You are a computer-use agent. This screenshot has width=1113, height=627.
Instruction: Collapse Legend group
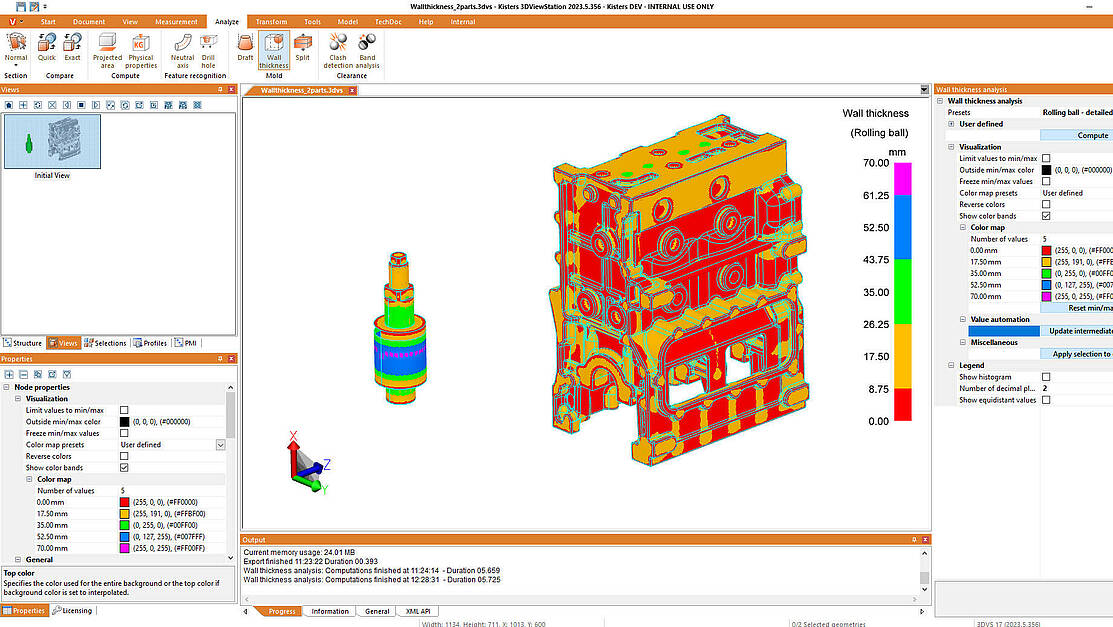pos(951,366)
